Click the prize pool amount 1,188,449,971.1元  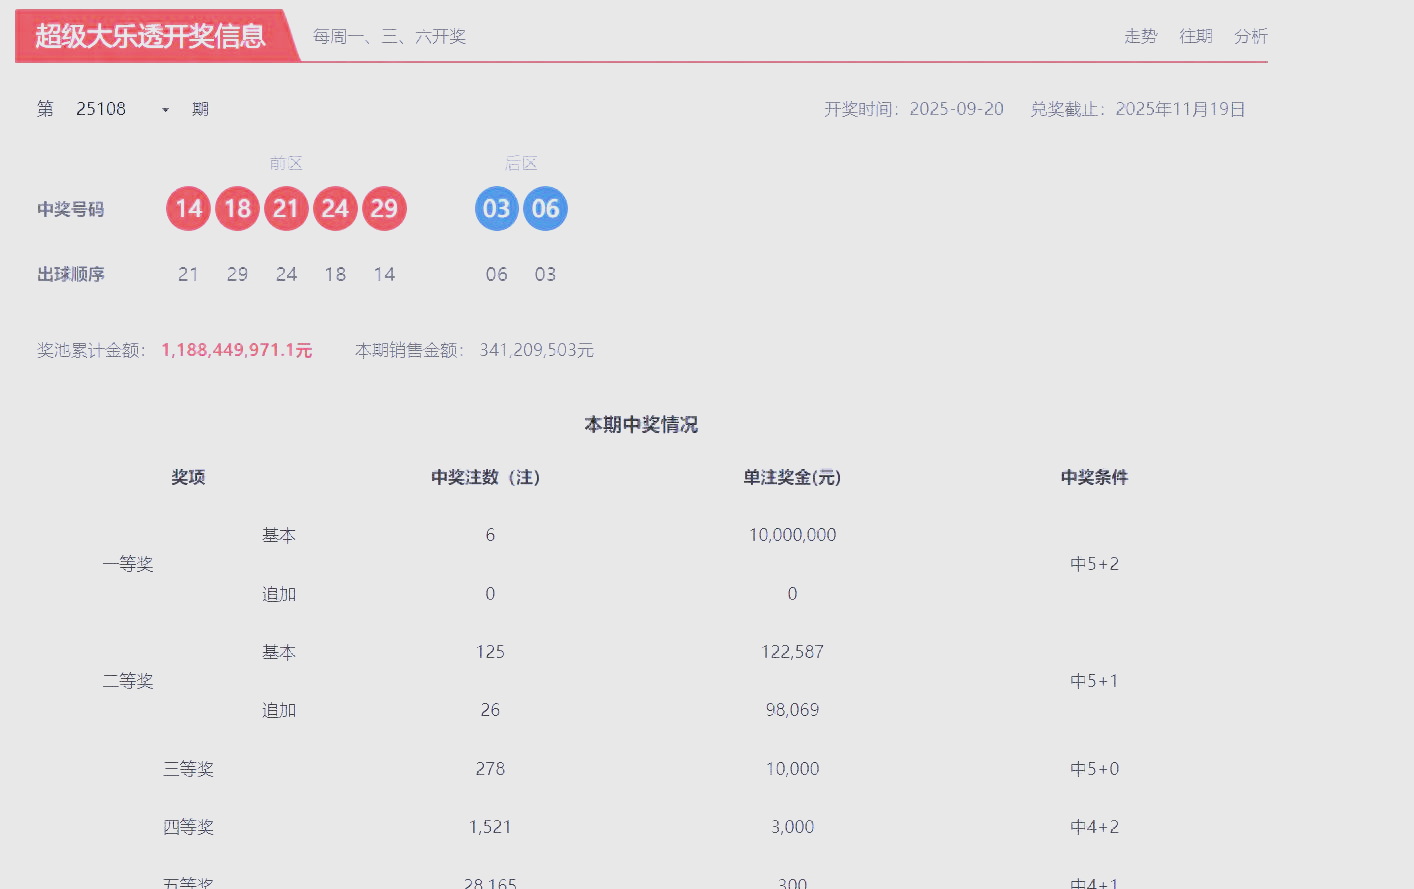pyautogui.click(x=237, y=350)
